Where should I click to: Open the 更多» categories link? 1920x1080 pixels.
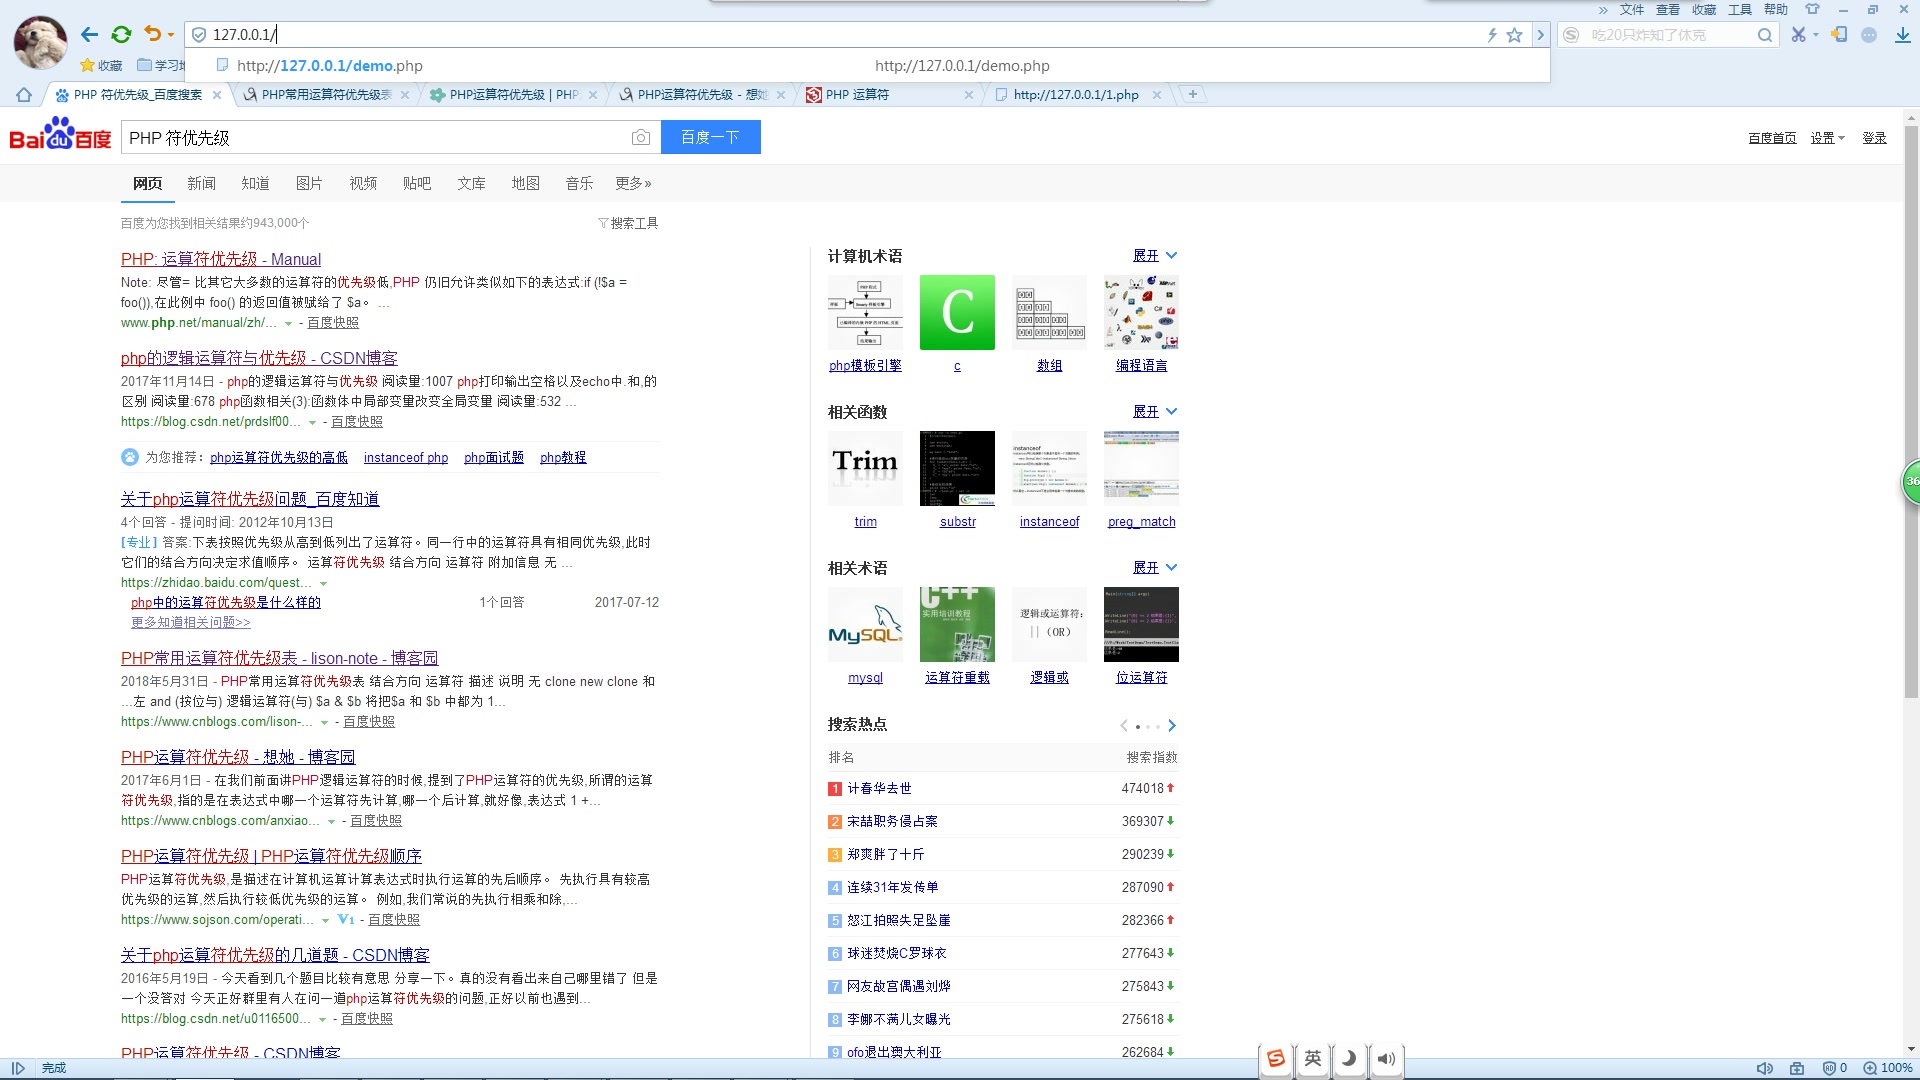(633, 183)
